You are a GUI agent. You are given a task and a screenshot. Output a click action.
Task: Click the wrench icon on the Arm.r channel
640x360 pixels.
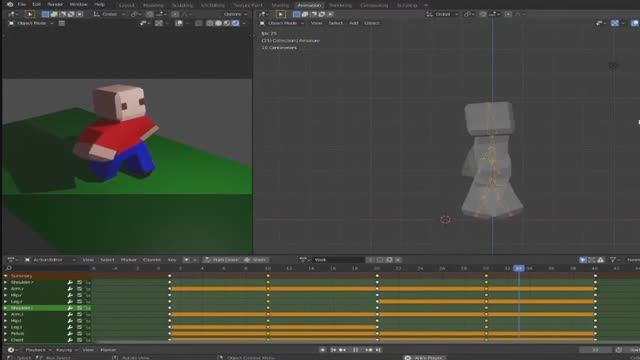[70, 289]
